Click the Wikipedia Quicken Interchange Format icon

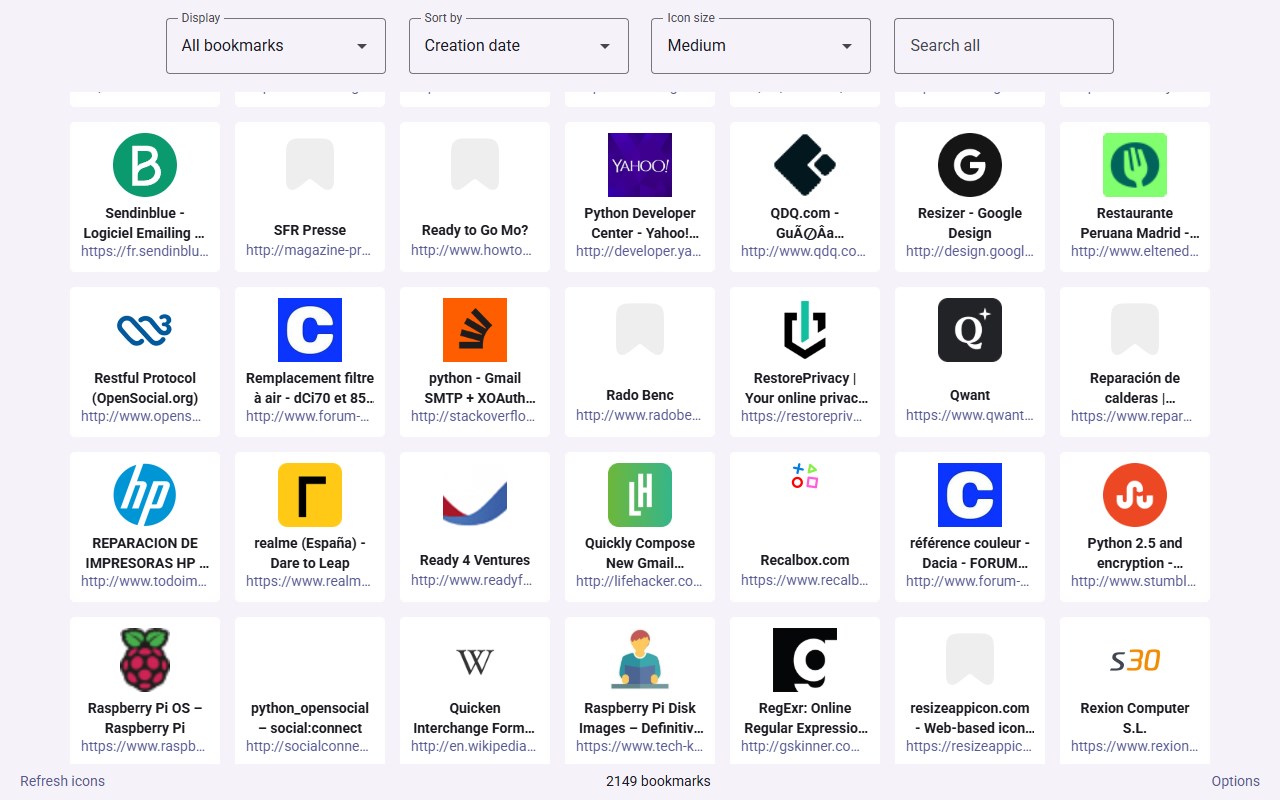(x=475, y=660)
